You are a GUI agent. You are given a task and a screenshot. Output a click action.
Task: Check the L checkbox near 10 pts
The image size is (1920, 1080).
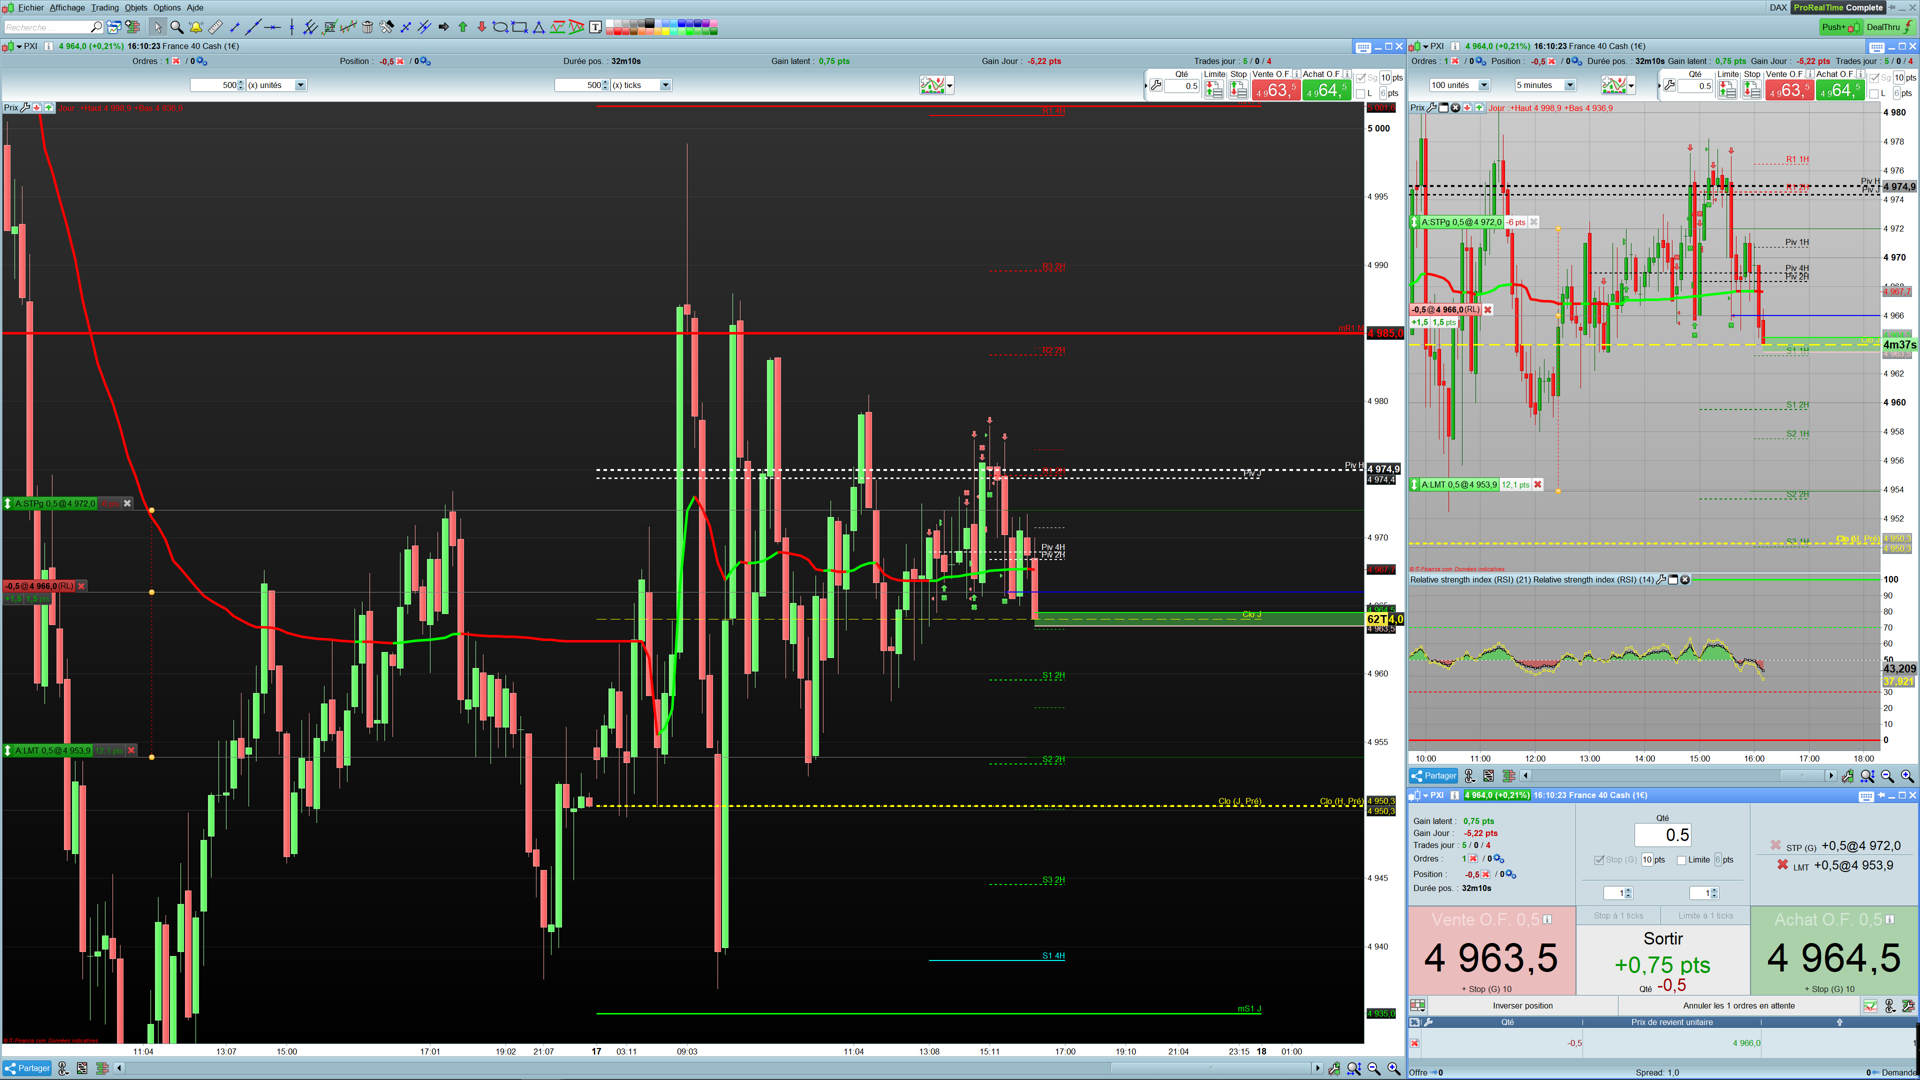pyautogui.click(x=1361, y=93)
